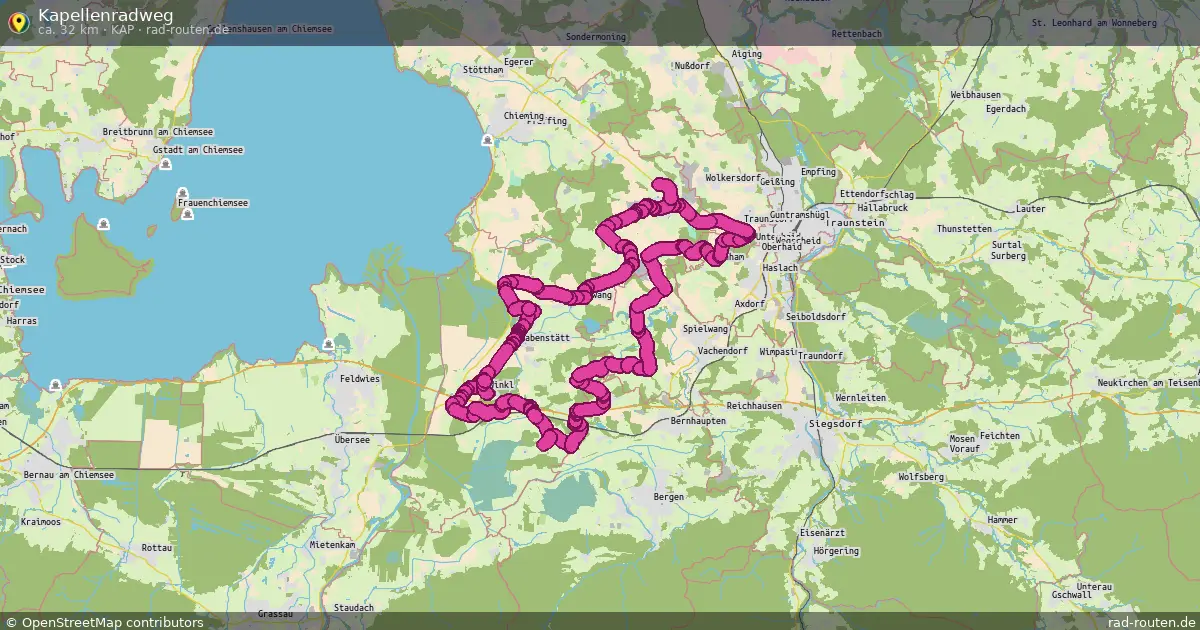Click the Rettenbach place label
This screenshot has width=1200, height=630.
(x=859, y=33)
